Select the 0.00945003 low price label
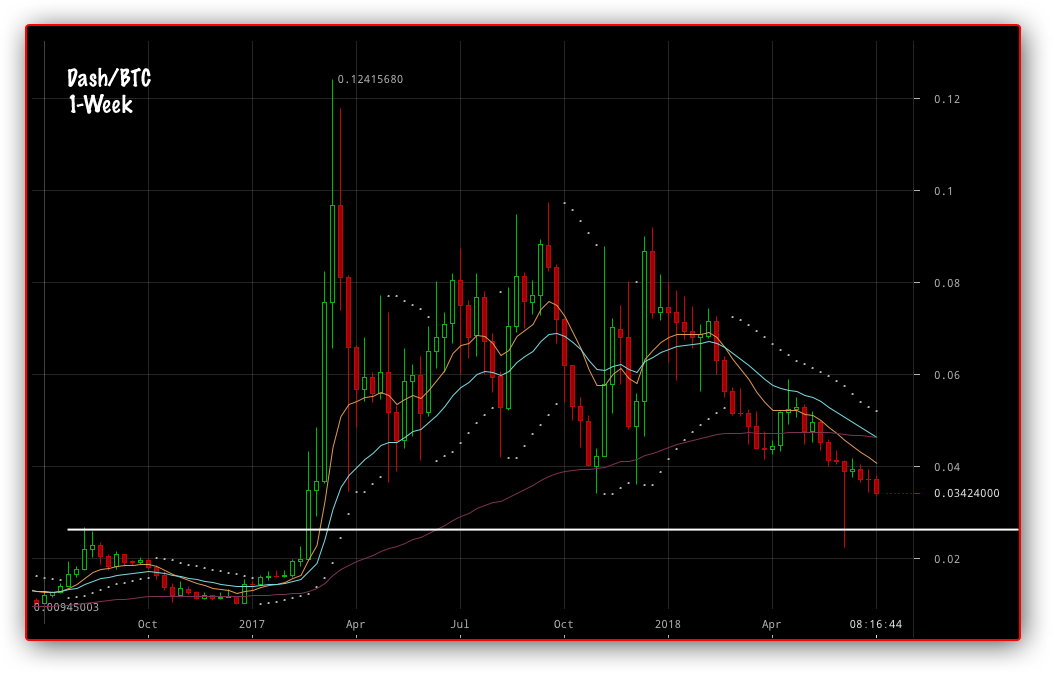1052x673 pixels. pyautogui.click(x=66, y=607)
